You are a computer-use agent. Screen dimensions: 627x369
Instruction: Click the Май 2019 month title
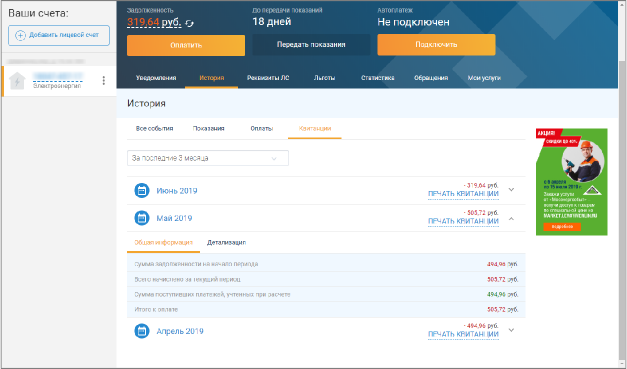[x=174, y=218]
